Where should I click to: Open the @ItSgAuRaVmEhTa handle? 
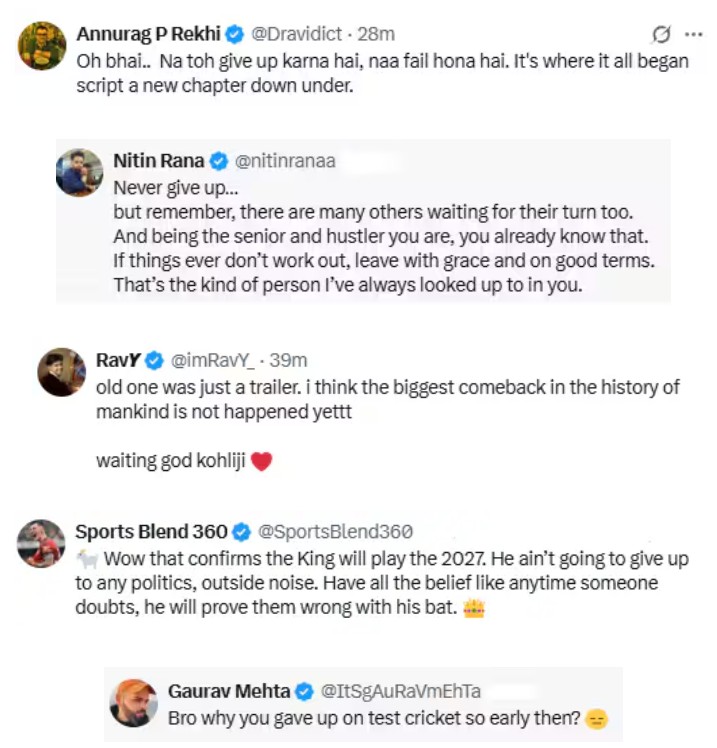(x=400, y=691)
